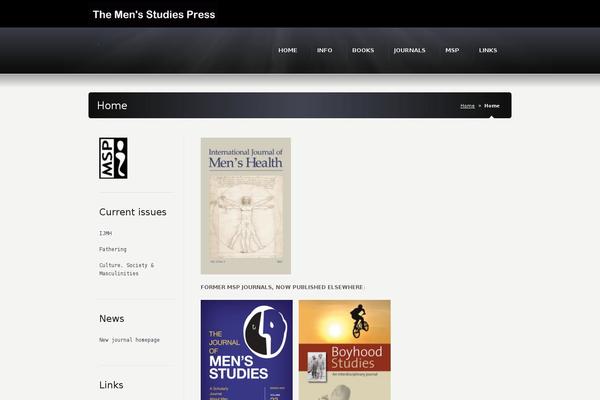The height and width of the screenshot is (400, 600).
Task: Click the MSP logo in the sidebar
Action: [x=113, y=158]
